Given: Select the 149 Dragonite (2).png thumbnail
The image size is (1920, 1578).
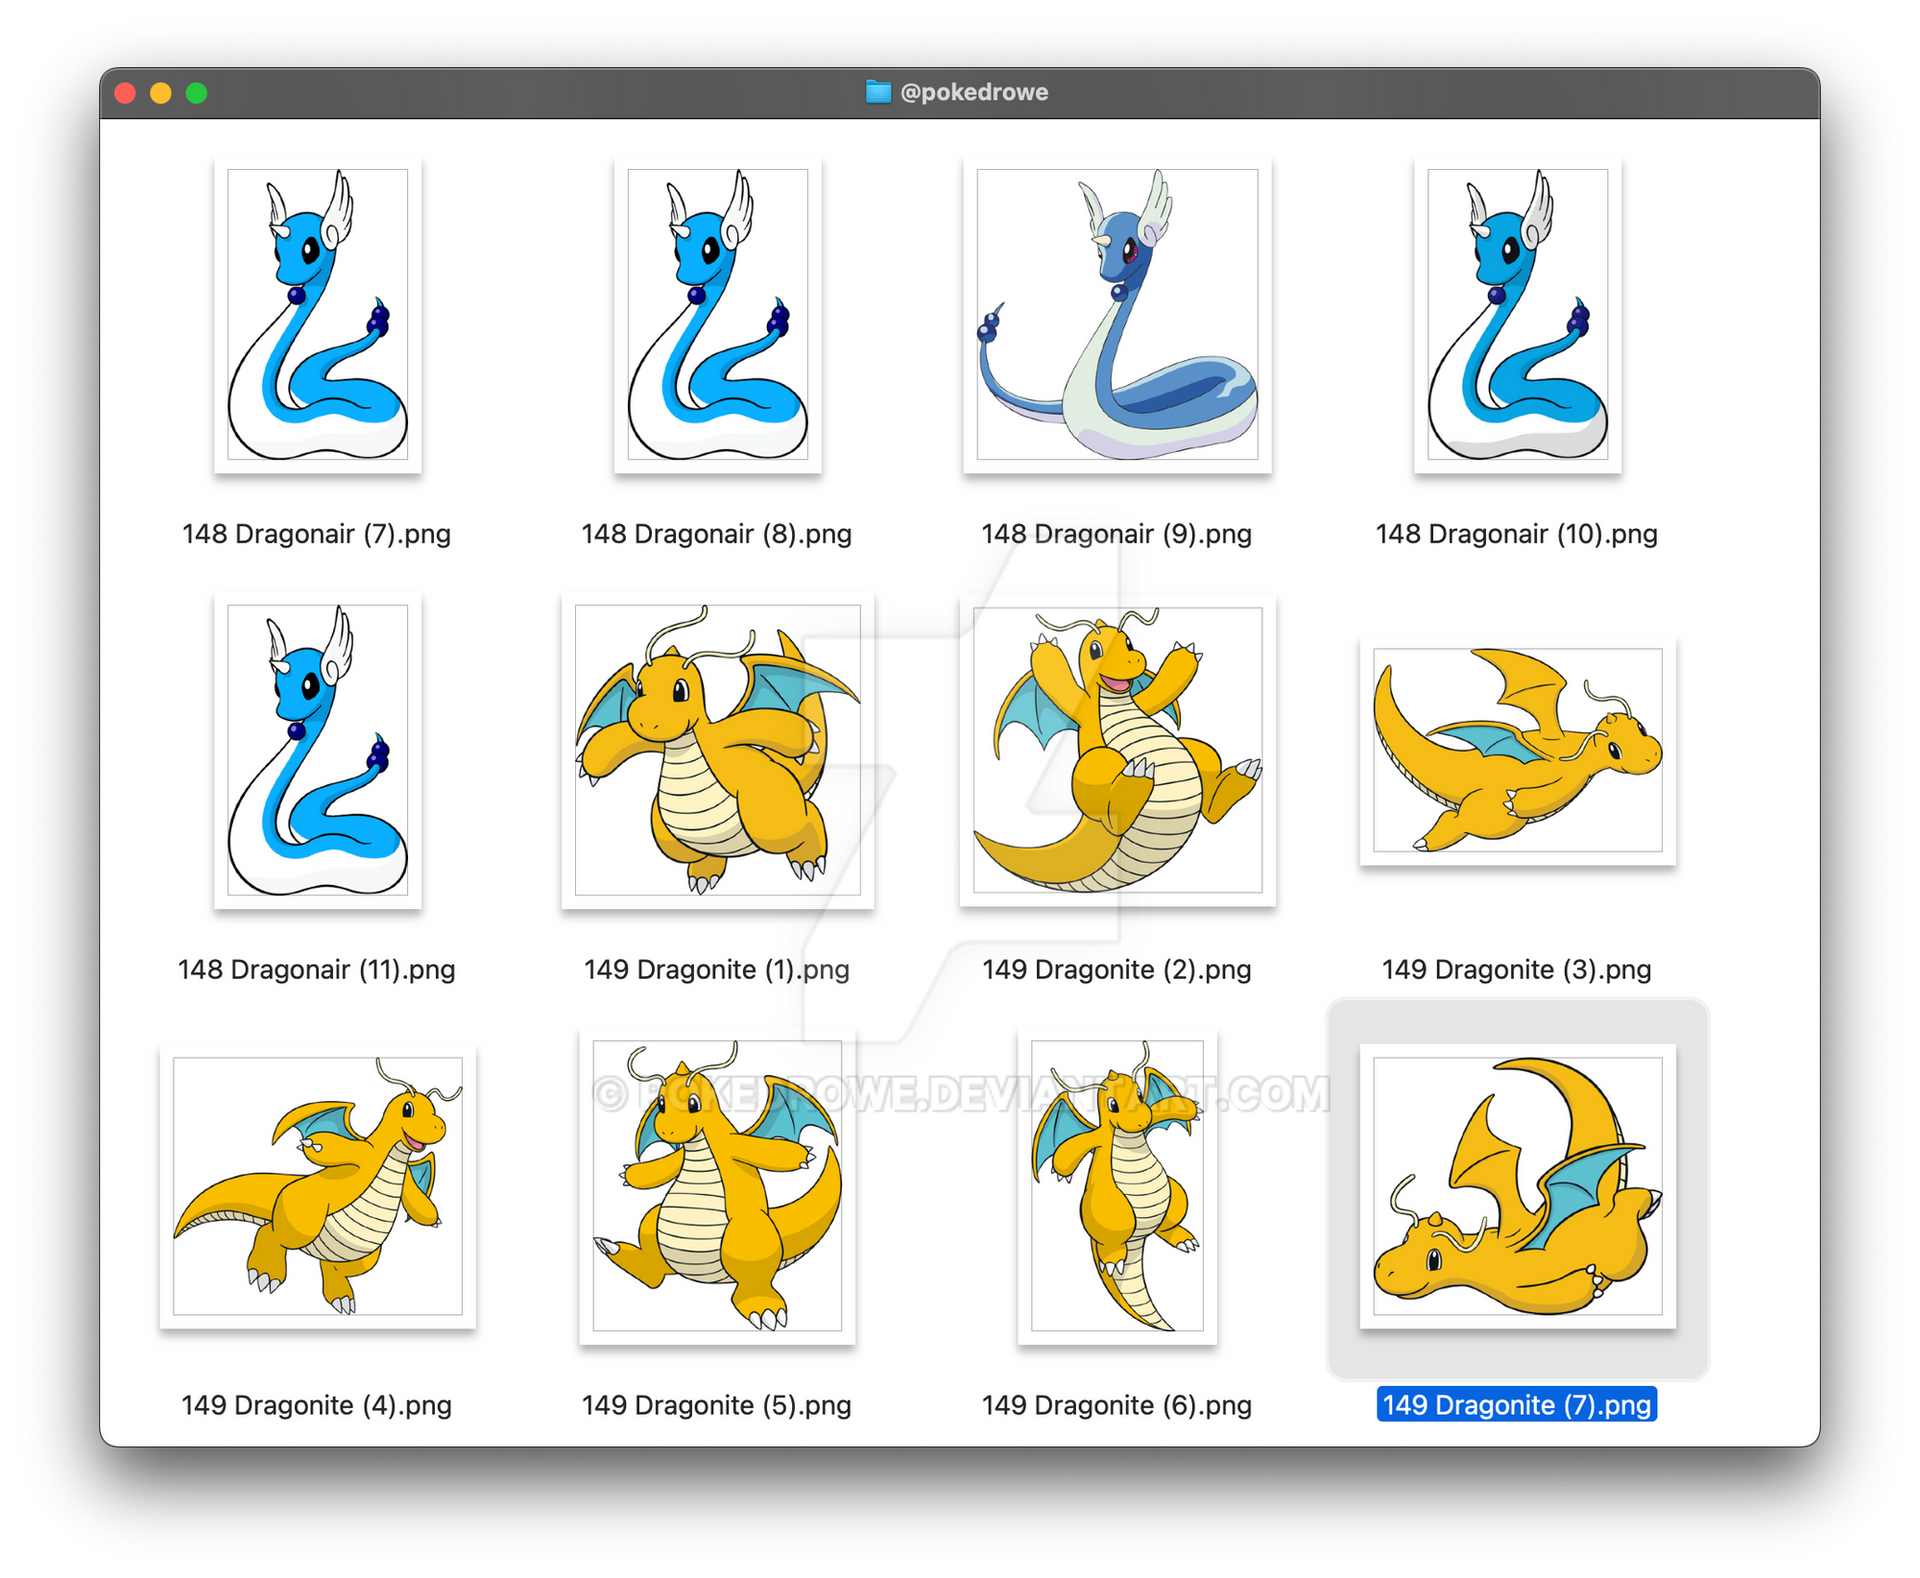Looking at the screenshot, I should 1117,750.
